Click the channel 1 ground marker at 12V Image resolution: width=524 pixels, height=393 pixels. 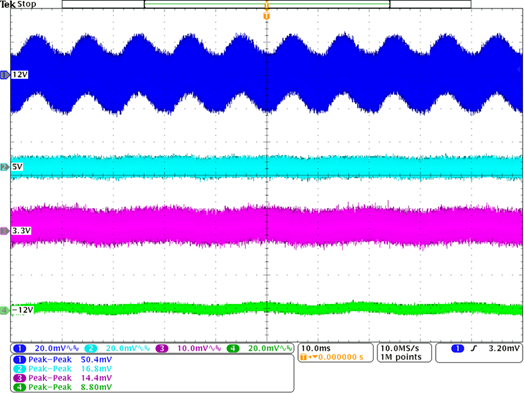[x=5, y=75]
